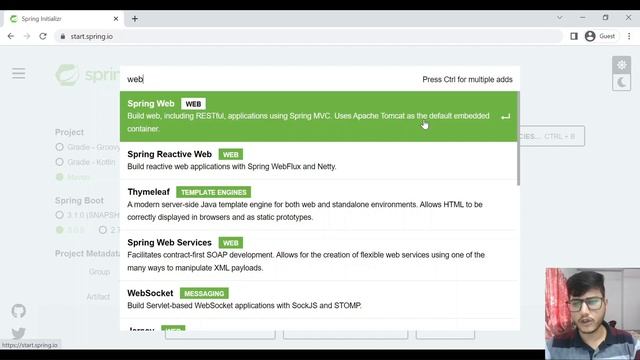Screen dimensions: 640x360
Task: Open the Chrome three-dot menu
Action: point(629,36)
